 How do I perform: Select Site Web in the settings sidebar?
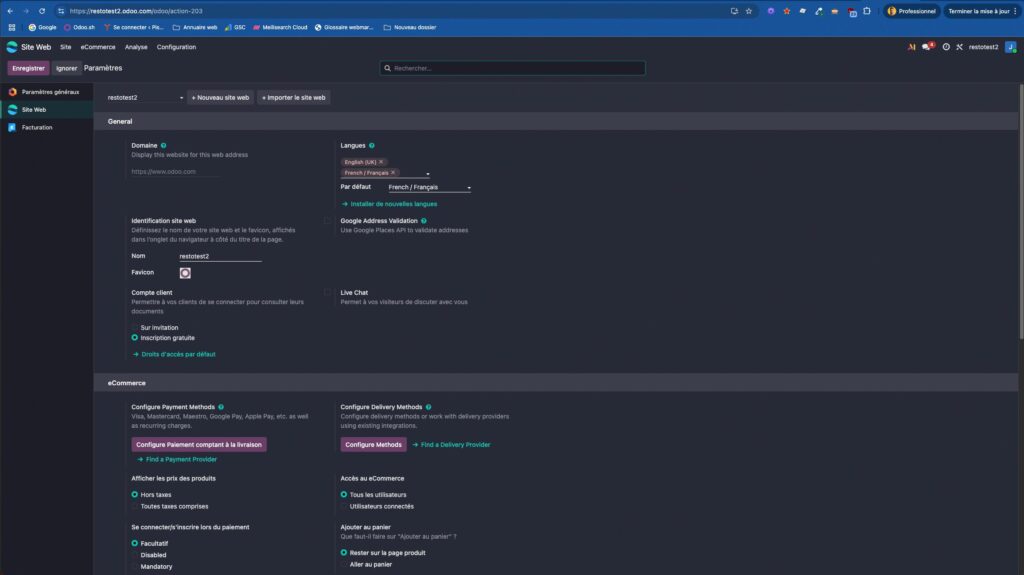click(46, 110)
